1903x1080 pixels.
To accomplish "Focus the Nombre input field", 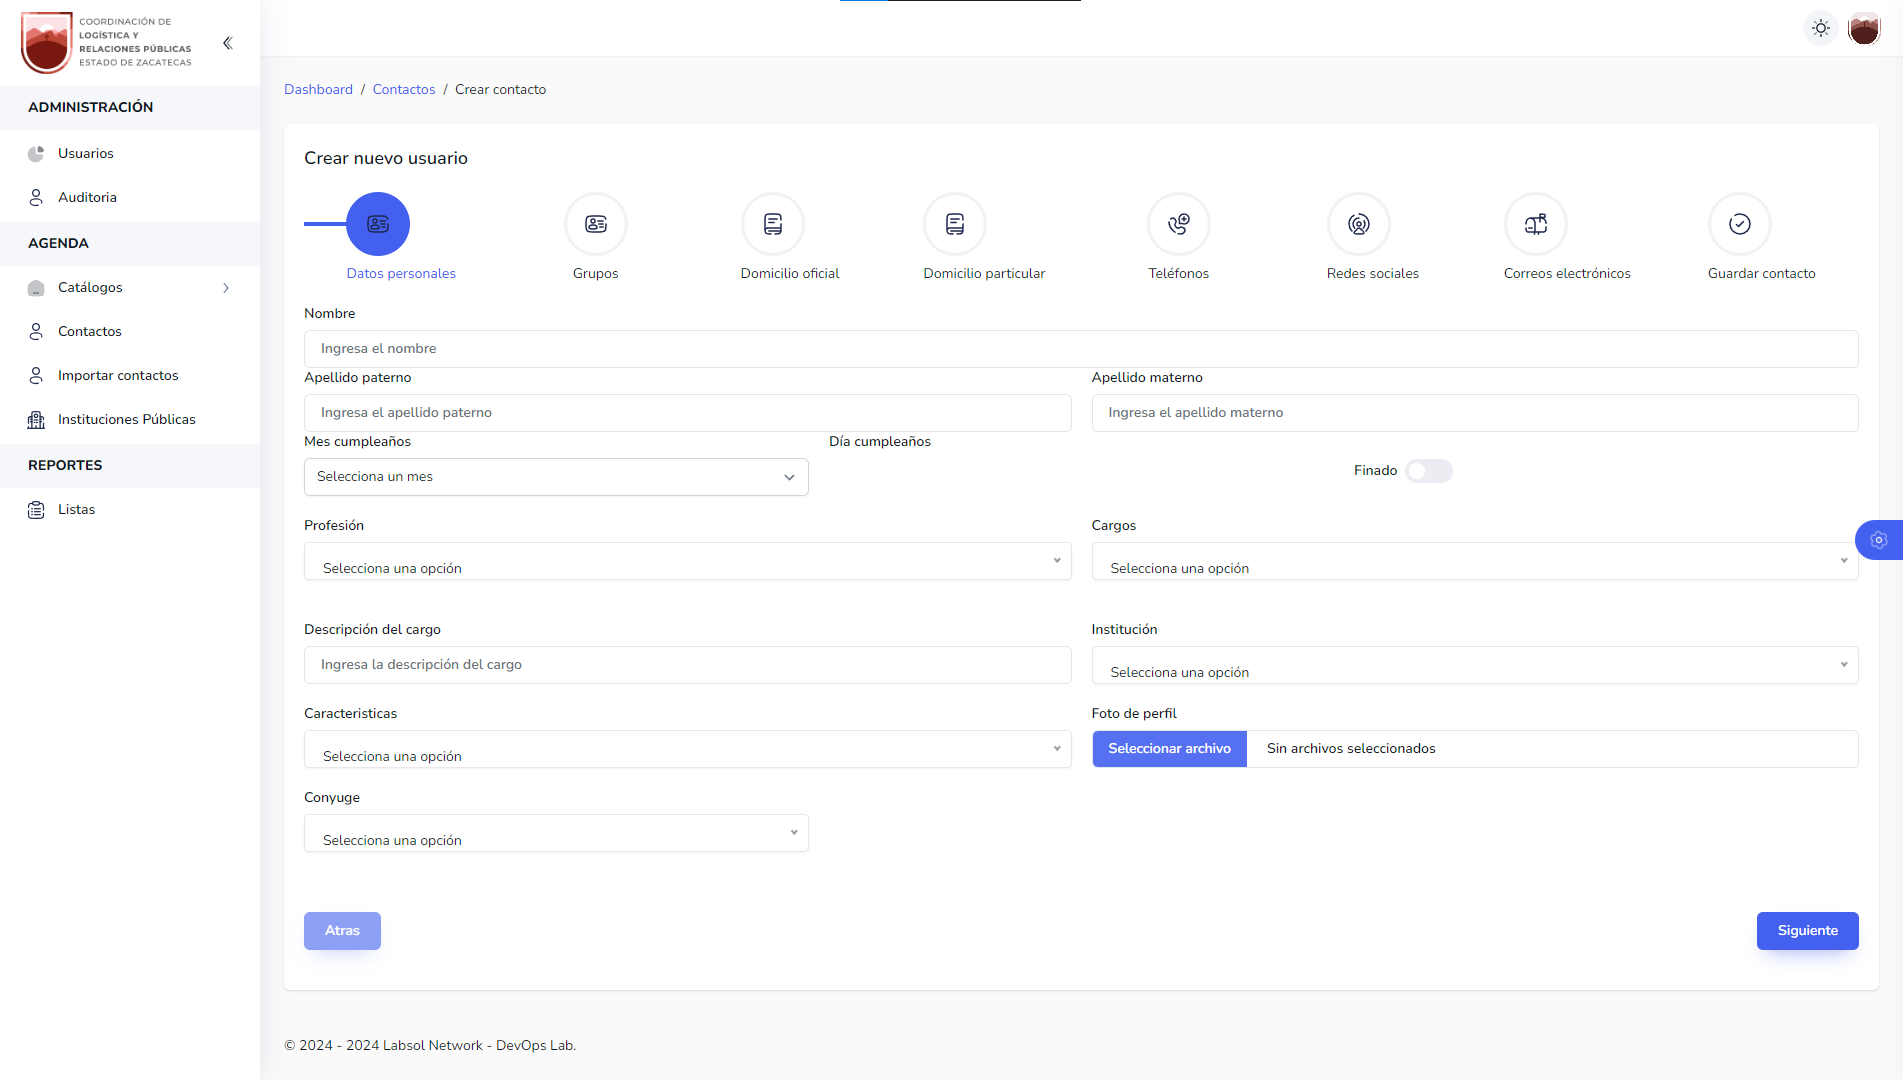I will point(1080,349).
